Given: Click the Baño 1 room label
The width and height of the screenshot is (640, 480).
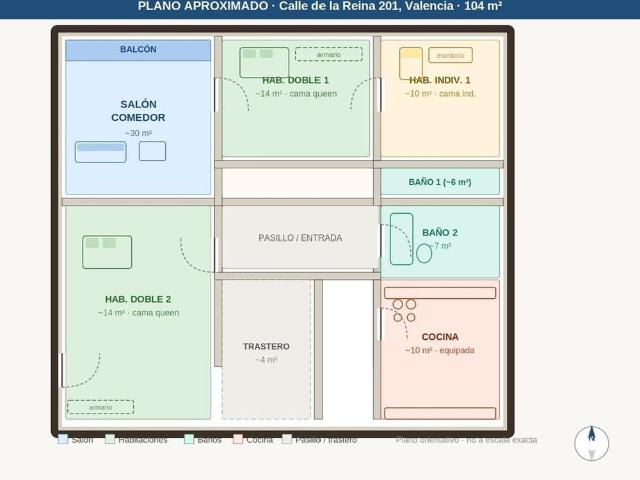Looking at the screenshot, I should (x=440, y=182).
